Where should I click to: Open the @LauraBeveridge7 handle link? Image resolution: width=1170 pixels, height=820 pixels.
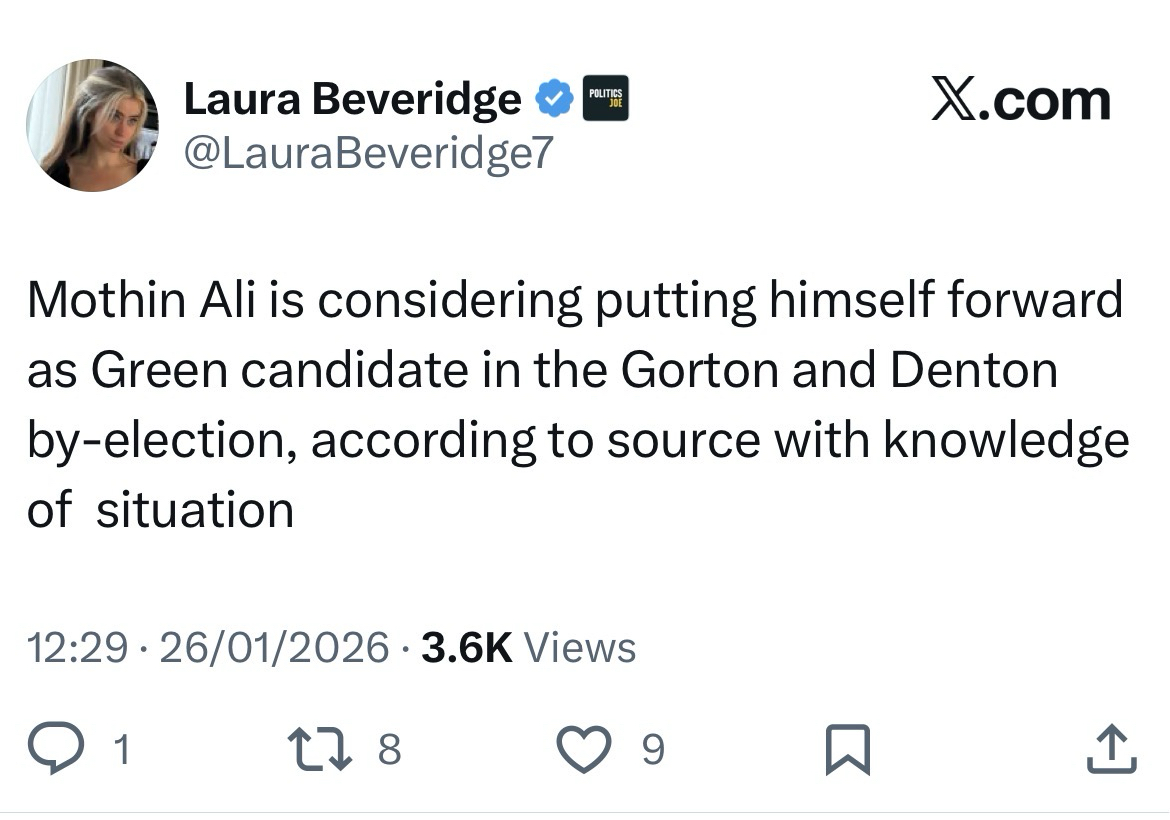pyautogui.click(x=368, y=153)
